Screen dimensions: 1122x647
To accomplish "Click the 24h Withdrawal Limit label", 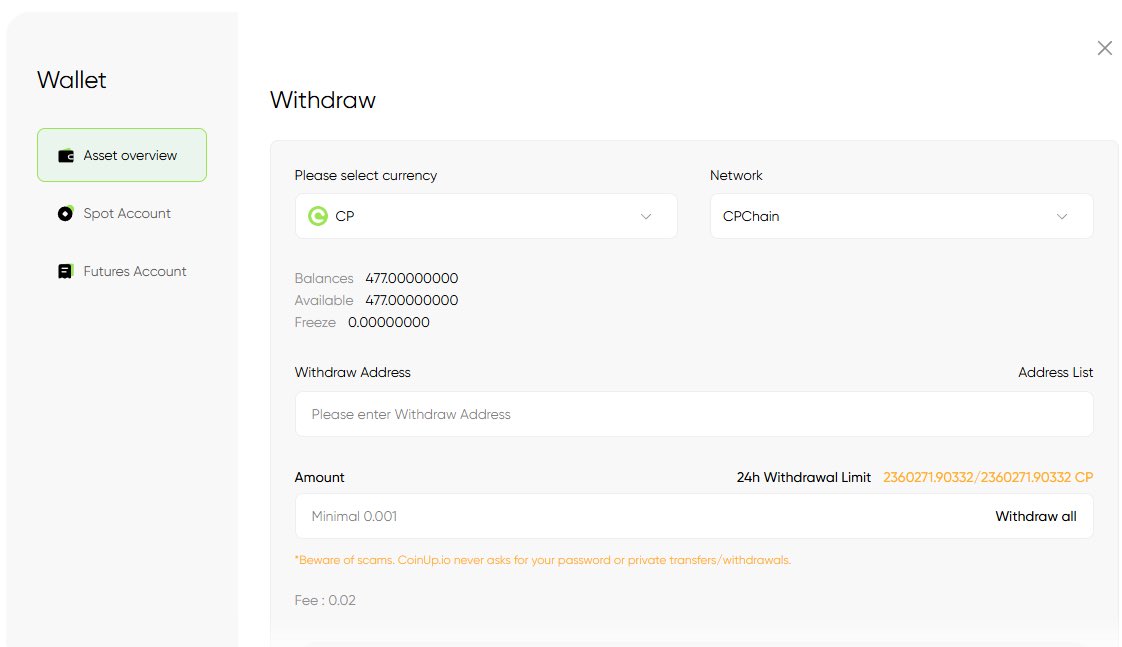I will point(804,477).
